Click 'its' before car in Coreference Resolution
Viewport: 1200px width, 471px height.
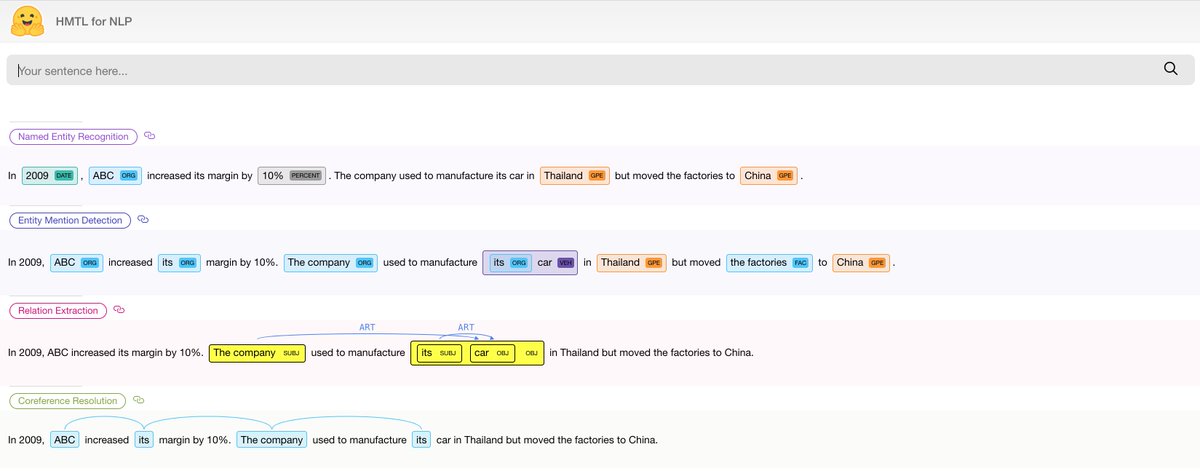(x=422, y=440)
